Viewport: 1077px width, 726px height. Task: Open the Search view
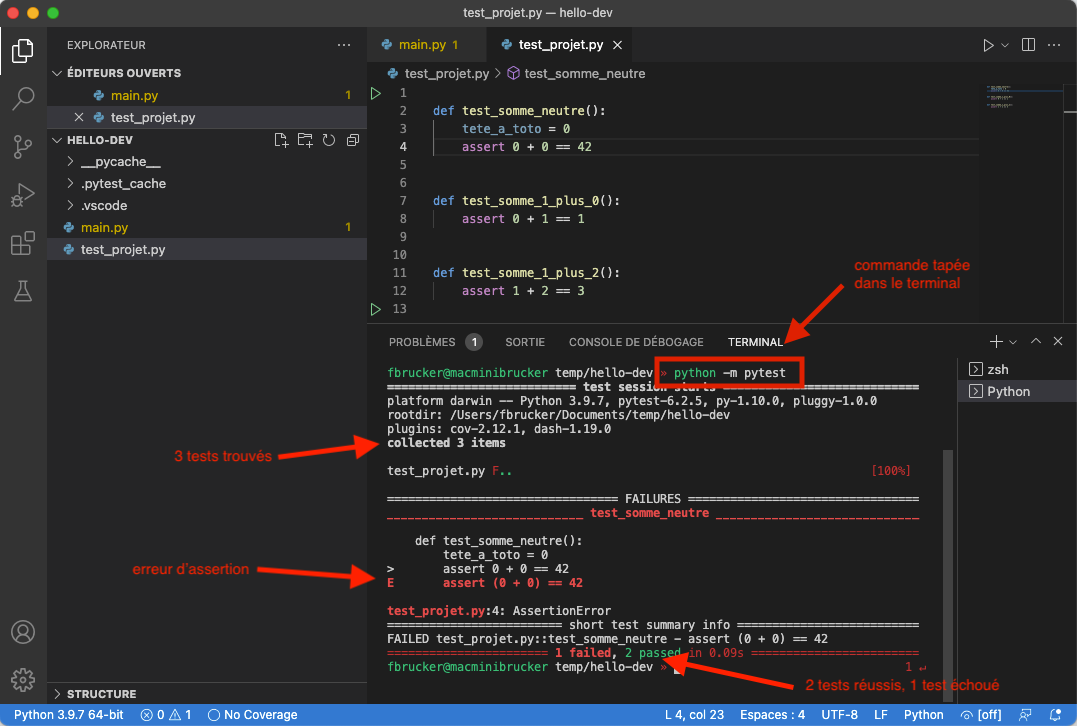[x=22, y=98]
